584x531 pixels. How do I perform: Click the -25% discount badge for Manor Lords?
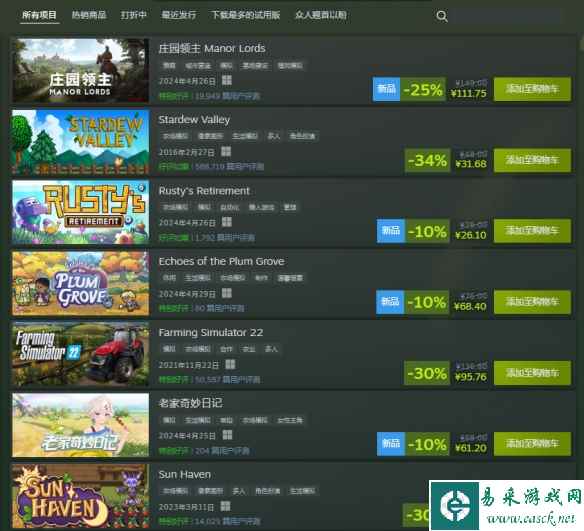coord(423,89)
